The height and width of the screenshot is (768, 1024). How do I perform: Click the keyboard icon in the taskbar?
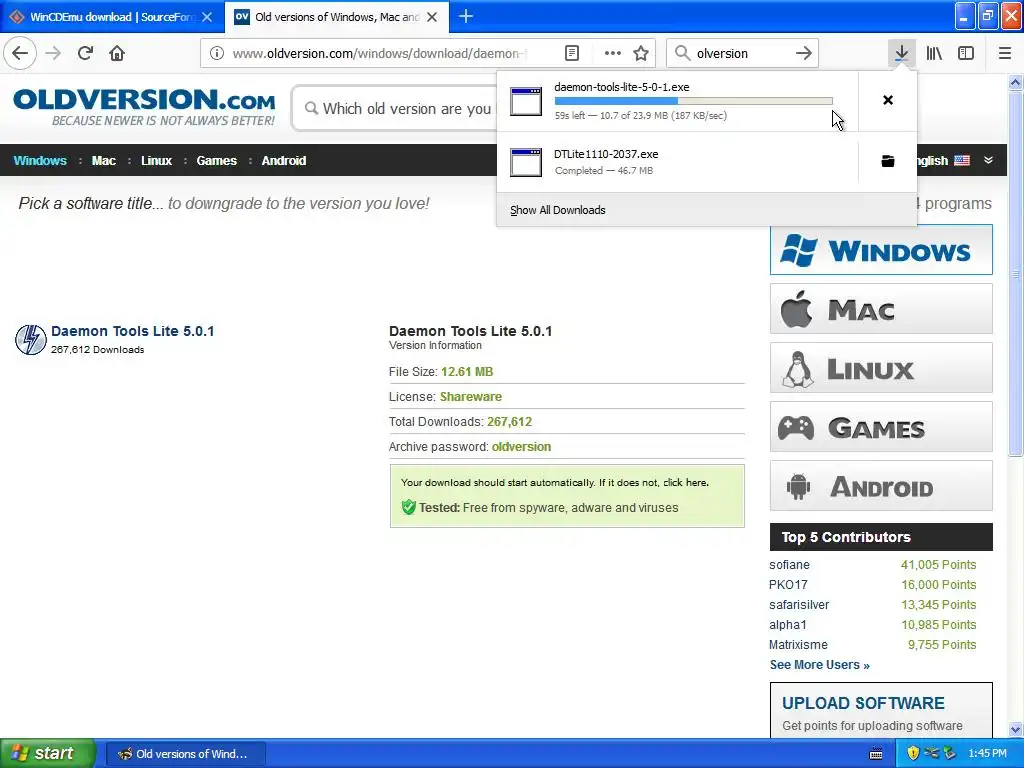pos(876,754)
